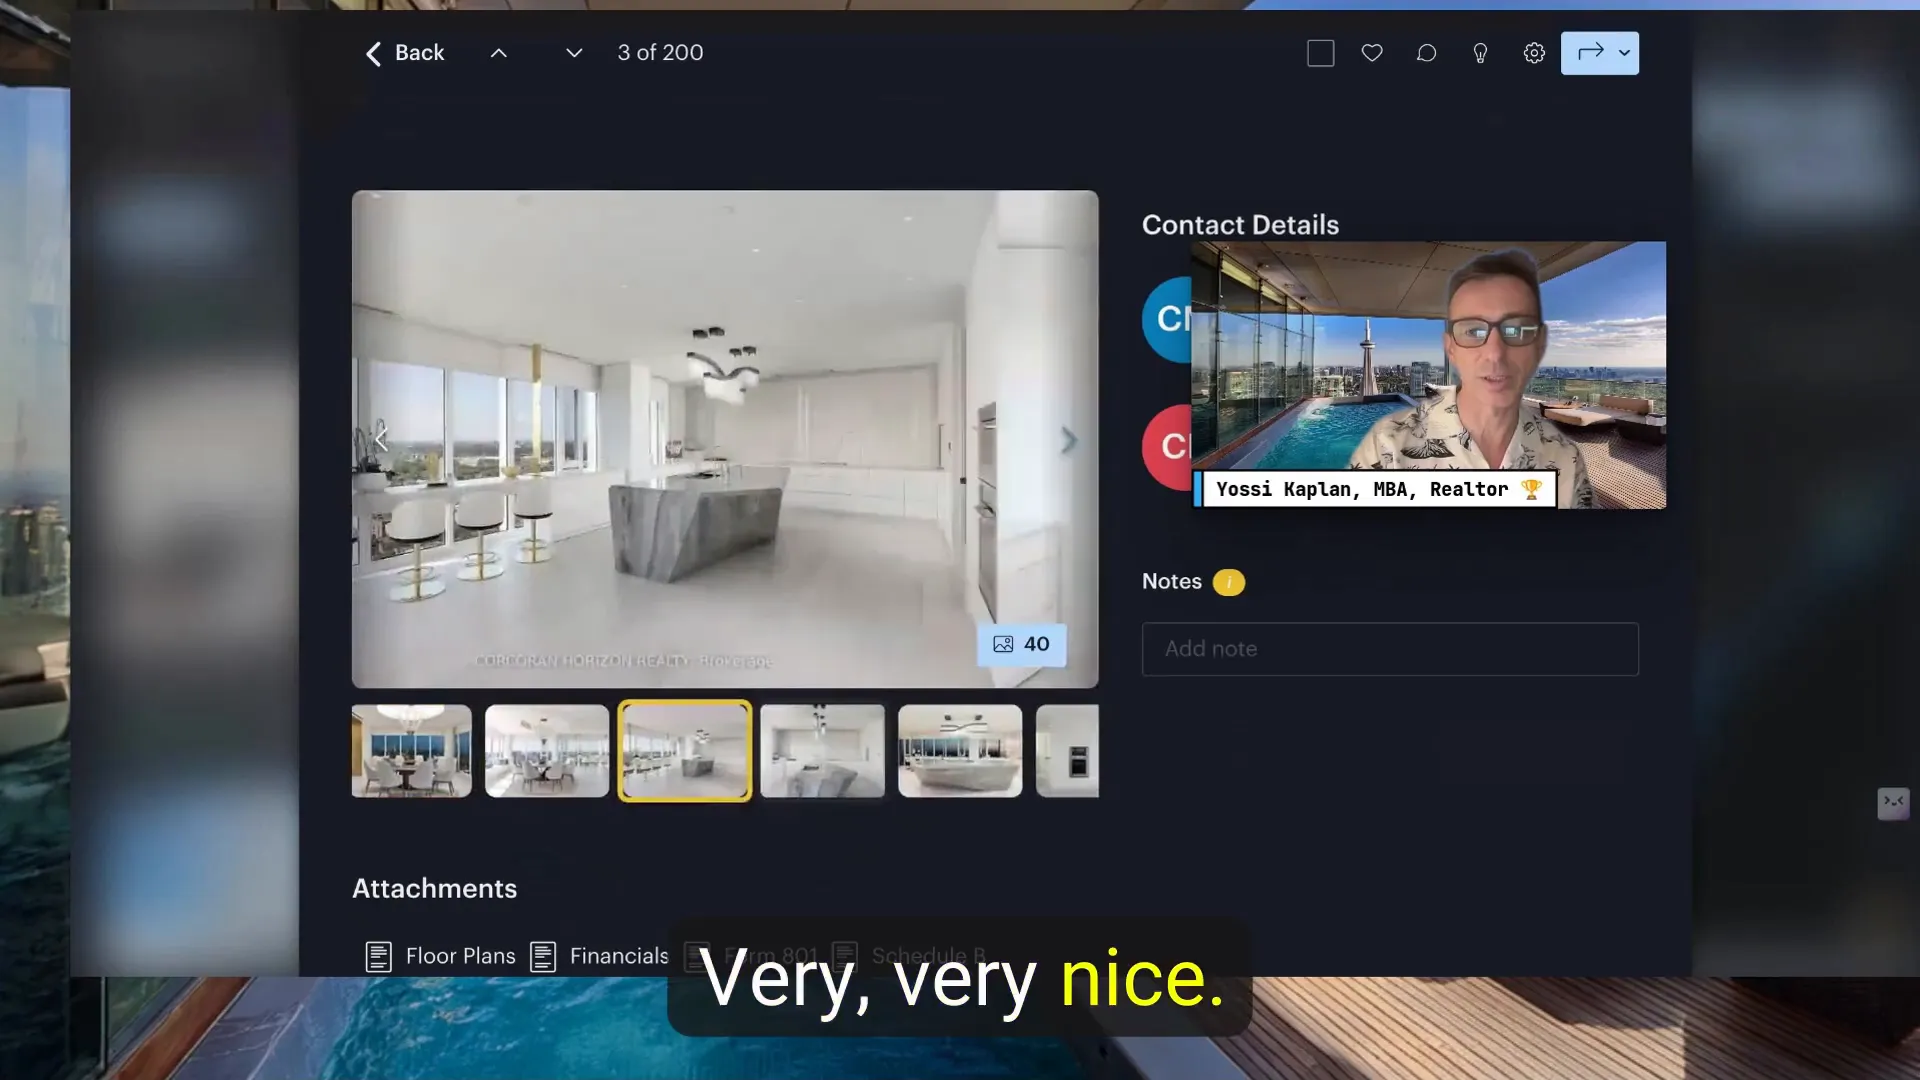Tick the listing selection checkbox
1920x1080 pixels.
(1321, 53)
